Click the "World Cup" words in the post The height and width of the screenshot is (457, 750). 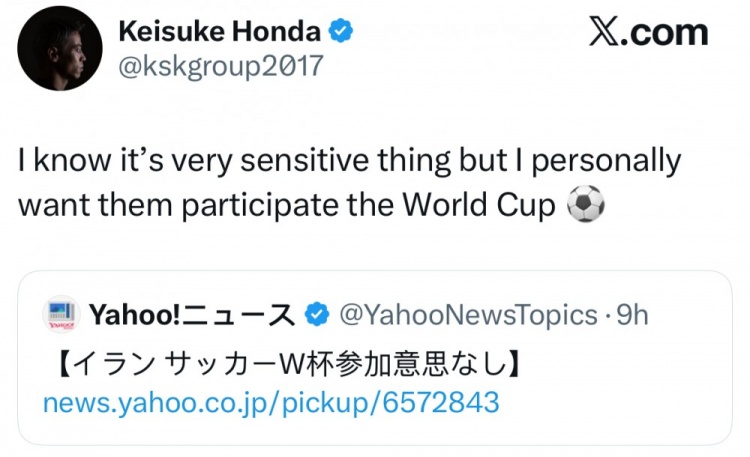(477, 206)
